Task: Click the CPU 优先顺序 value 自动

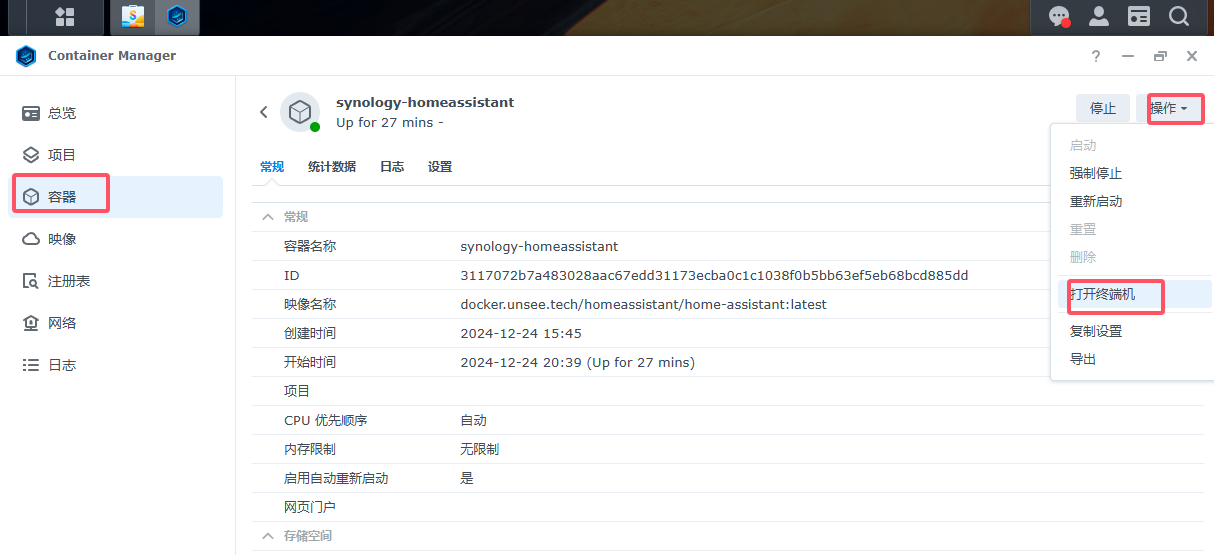Action: [473, 420]
